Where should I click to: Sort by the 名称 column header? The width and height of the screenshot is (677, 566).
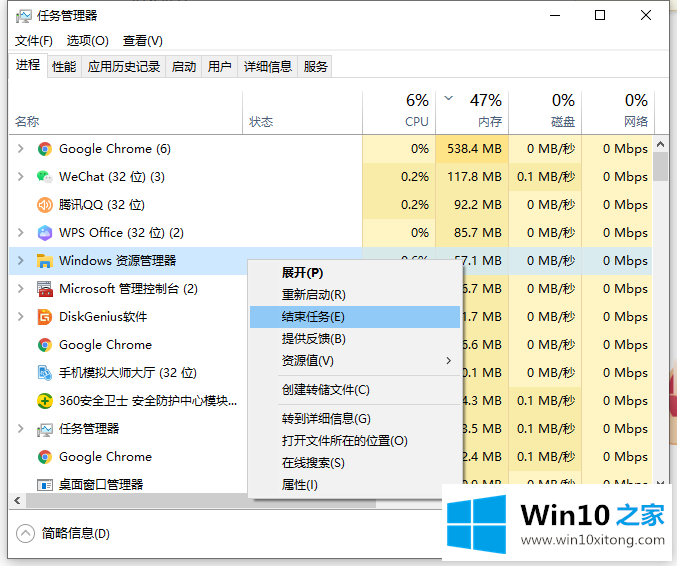point(126,112)
